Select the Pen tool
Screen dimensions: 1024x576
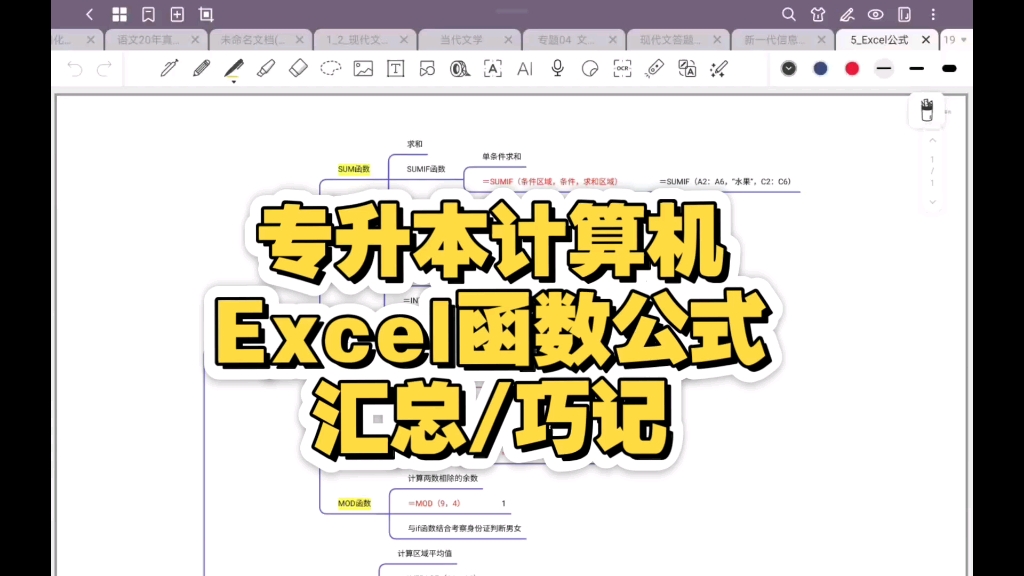tap(169, 68)
